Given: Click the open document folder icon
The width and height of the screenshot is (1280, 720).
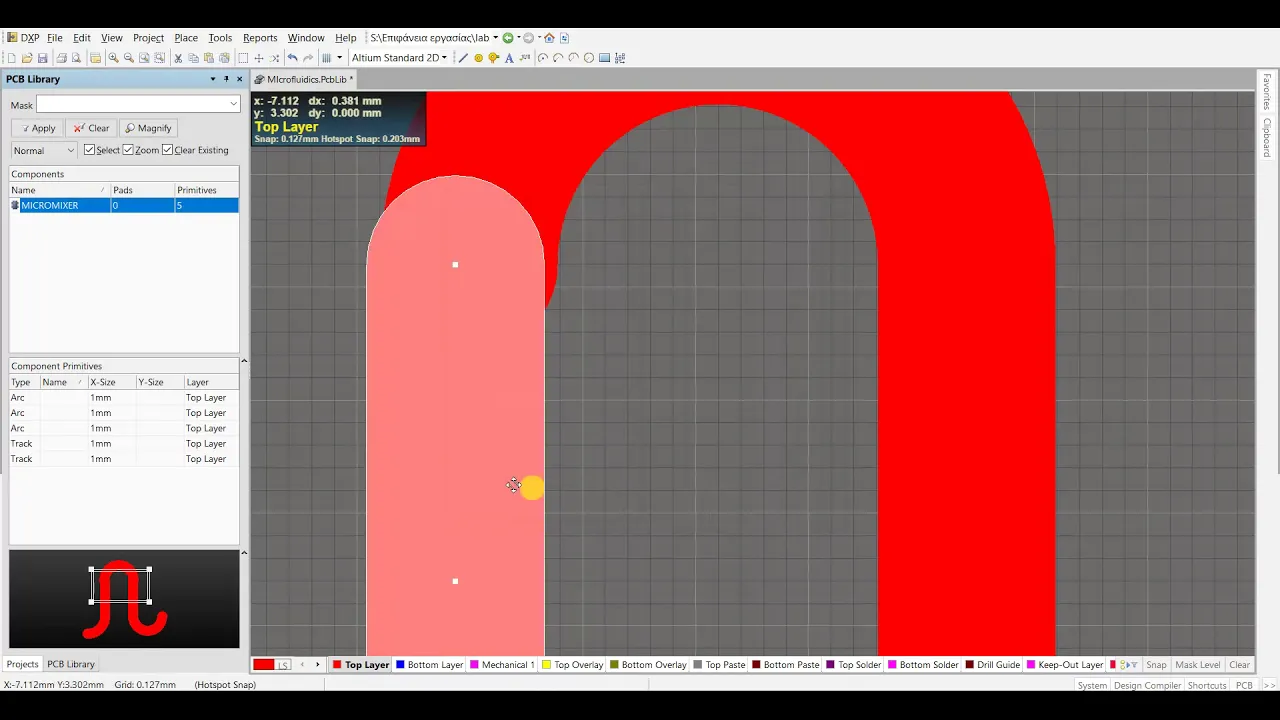Looking at the screenshot, I should click(x=27, y=58).
